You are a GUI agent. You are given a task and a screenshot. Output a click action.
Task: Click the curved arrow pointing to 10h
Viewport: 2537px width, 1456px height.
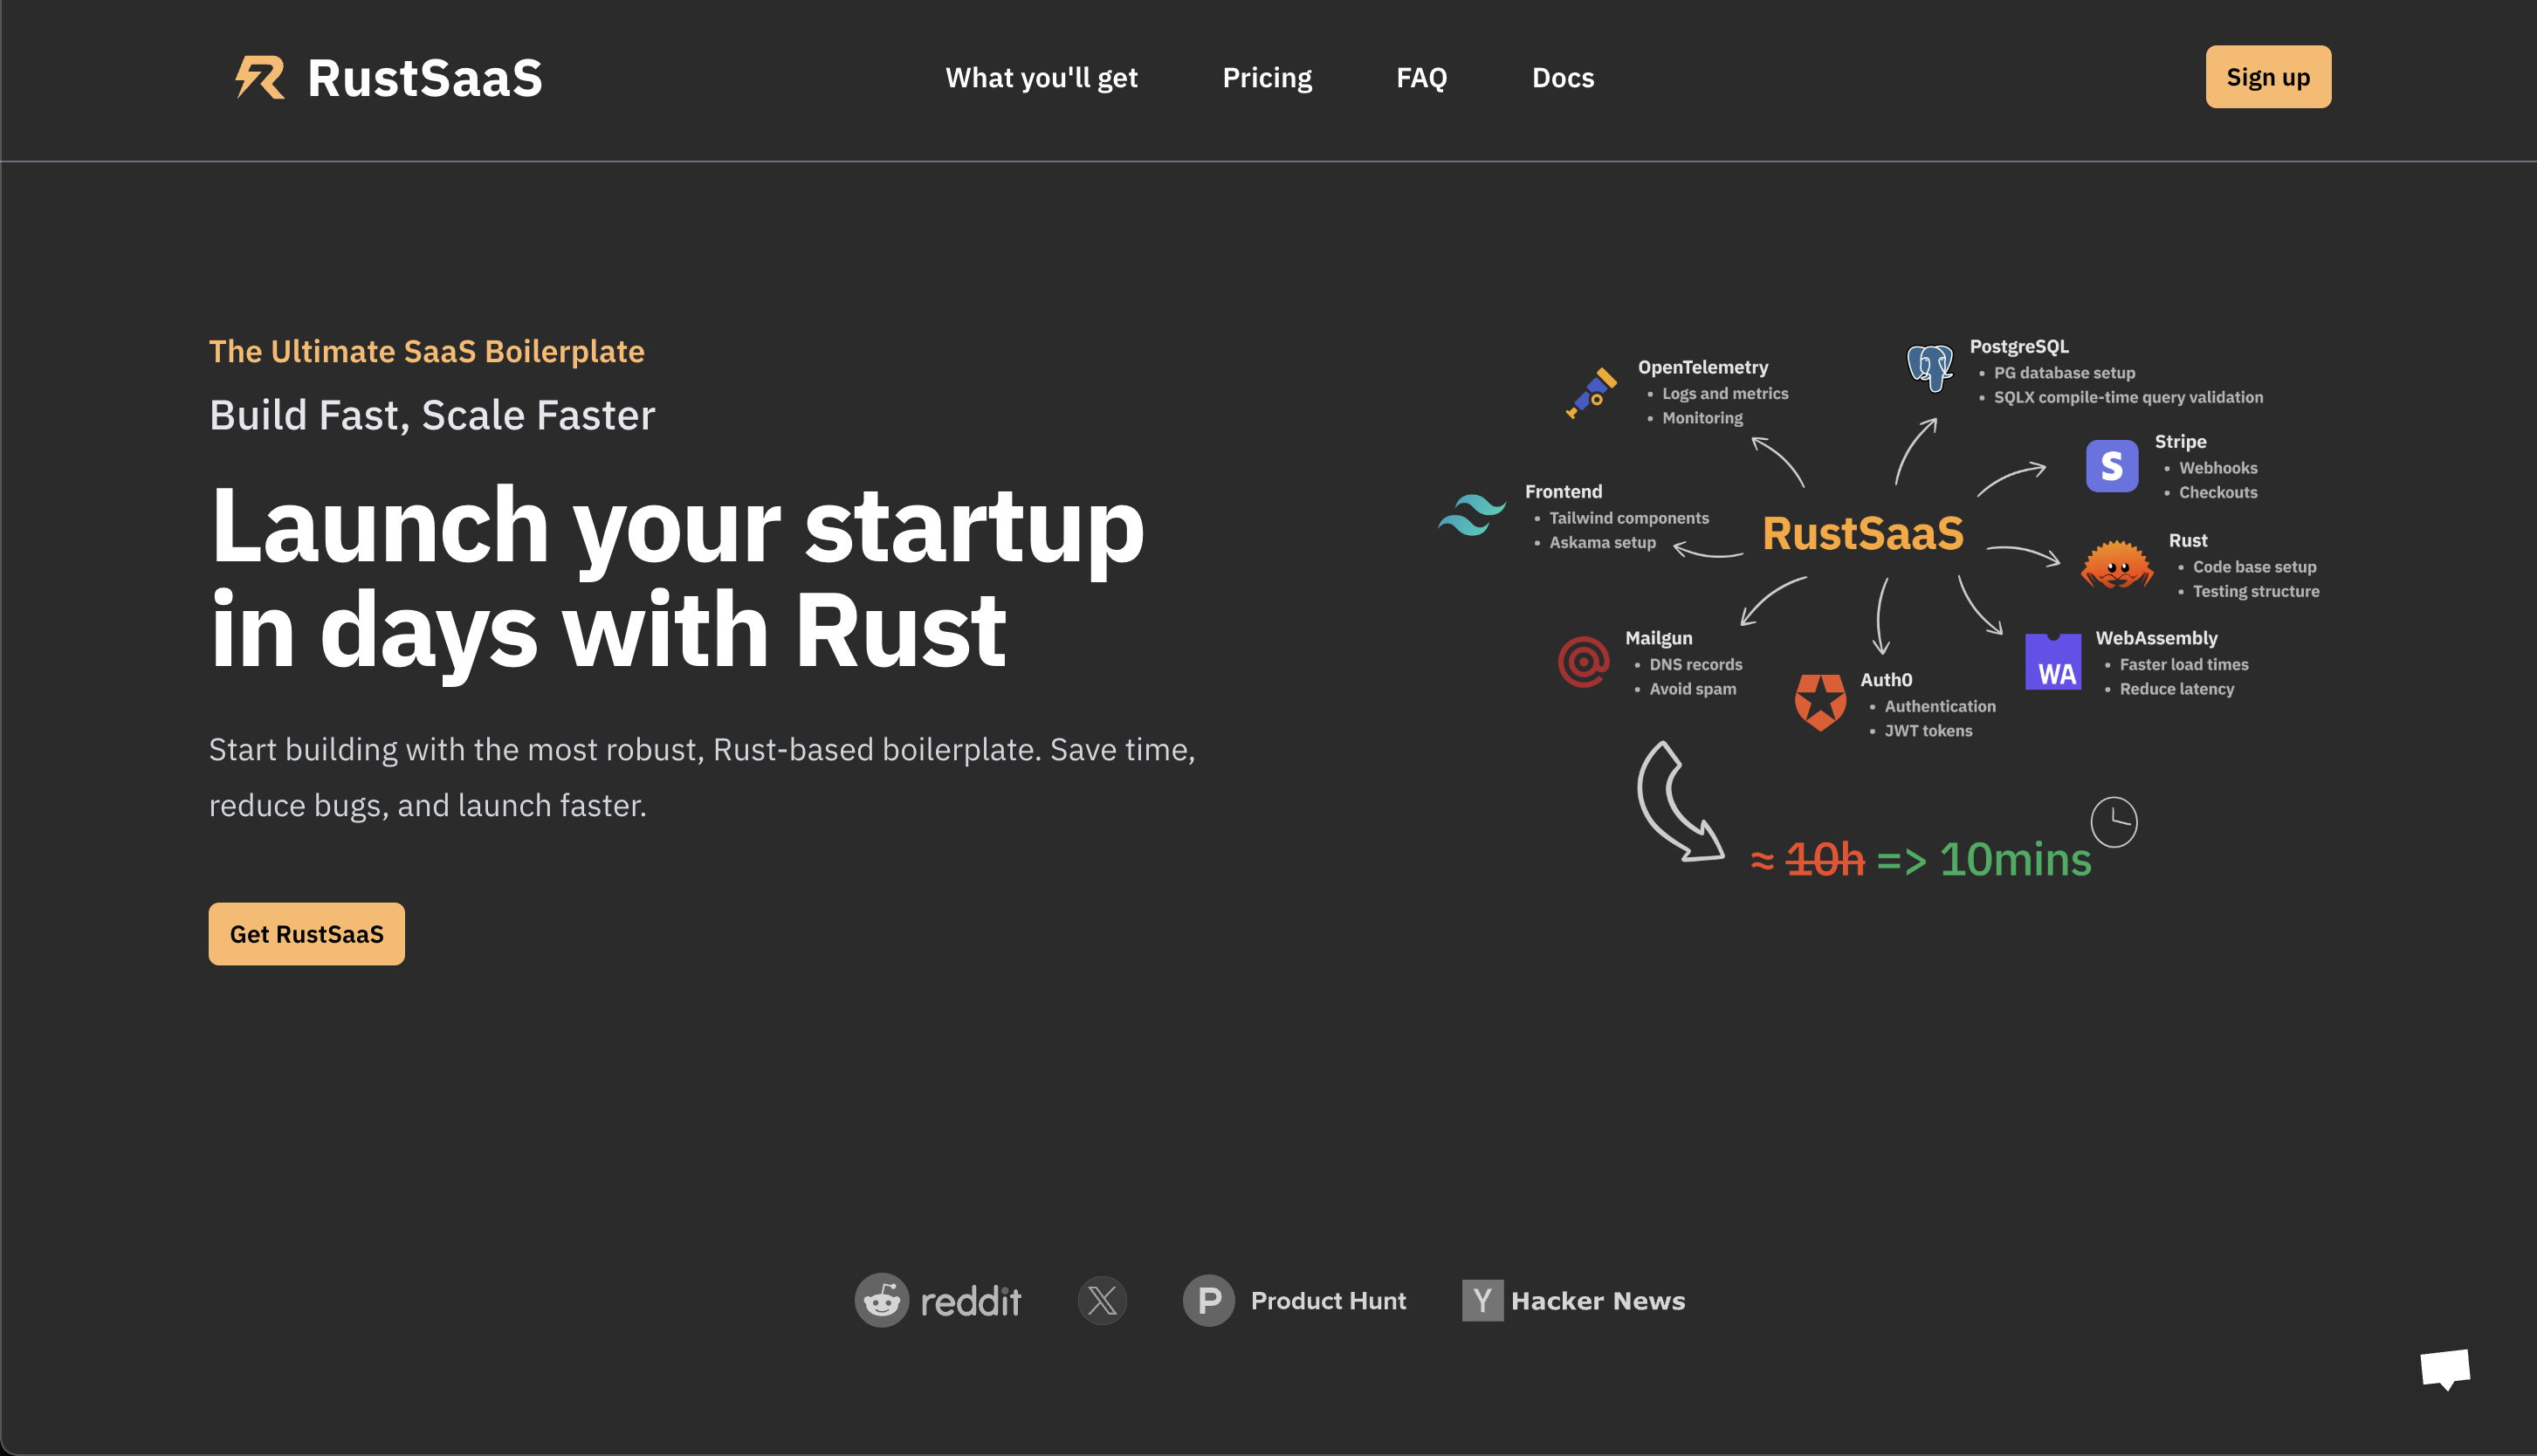click(1680, 801)
